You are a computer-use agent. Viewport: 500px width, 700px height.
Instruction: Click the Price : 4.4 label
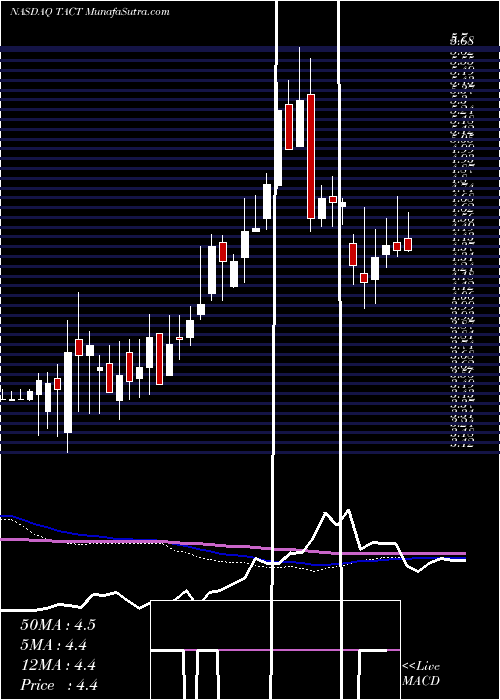tap(59, 685)
